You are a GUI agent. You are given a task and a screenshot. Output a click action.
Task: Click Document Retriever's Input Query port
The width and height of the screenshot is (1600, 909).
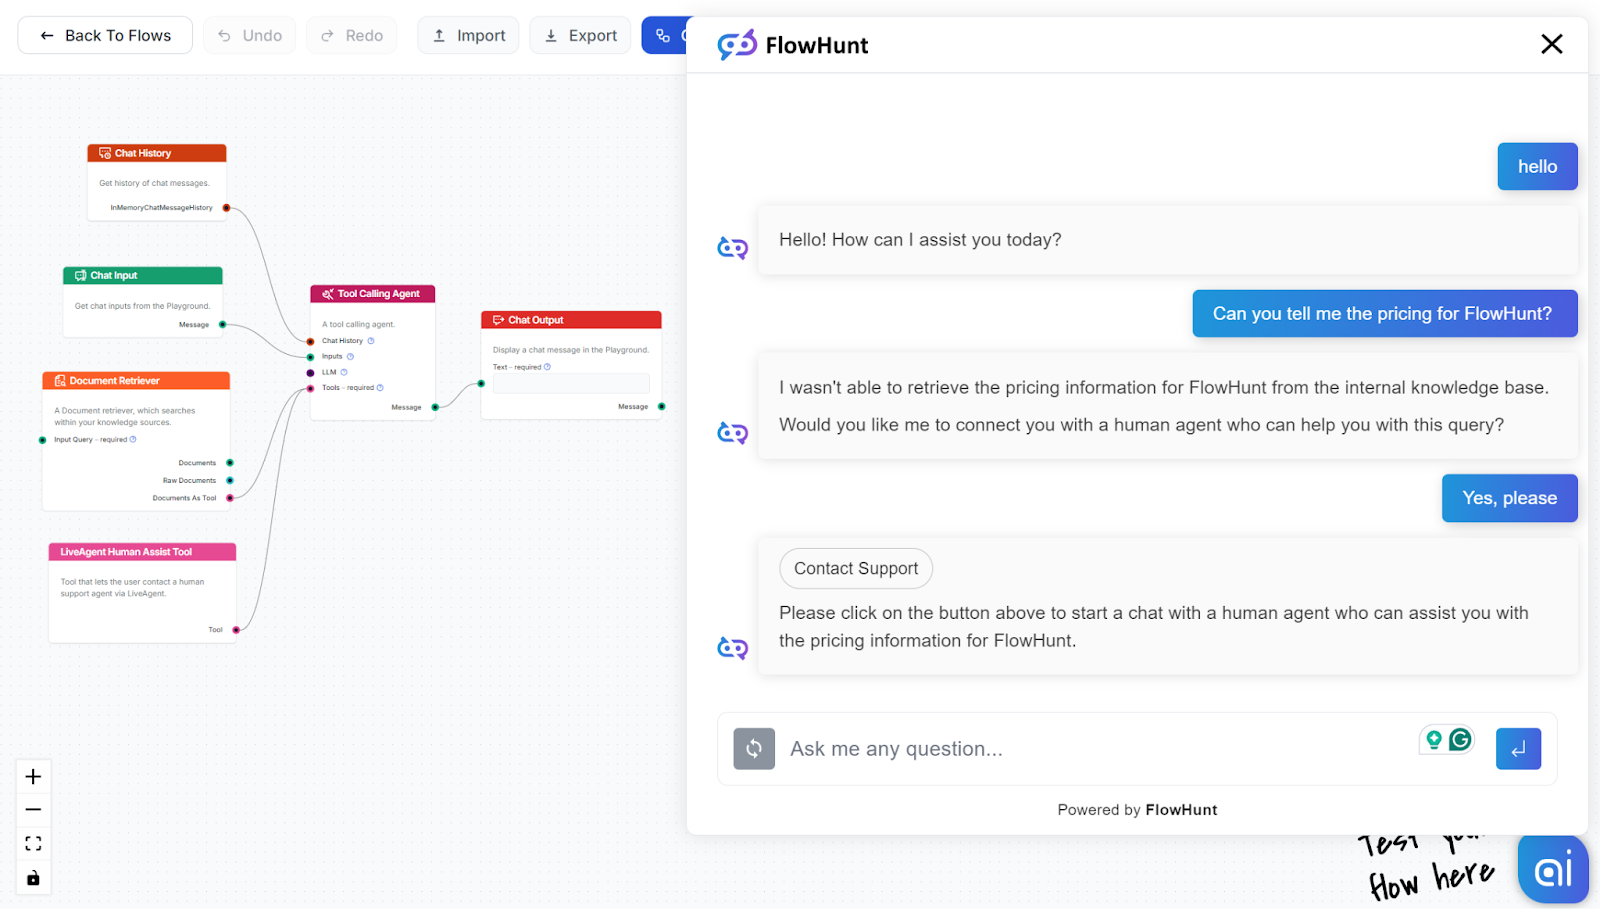43,440
